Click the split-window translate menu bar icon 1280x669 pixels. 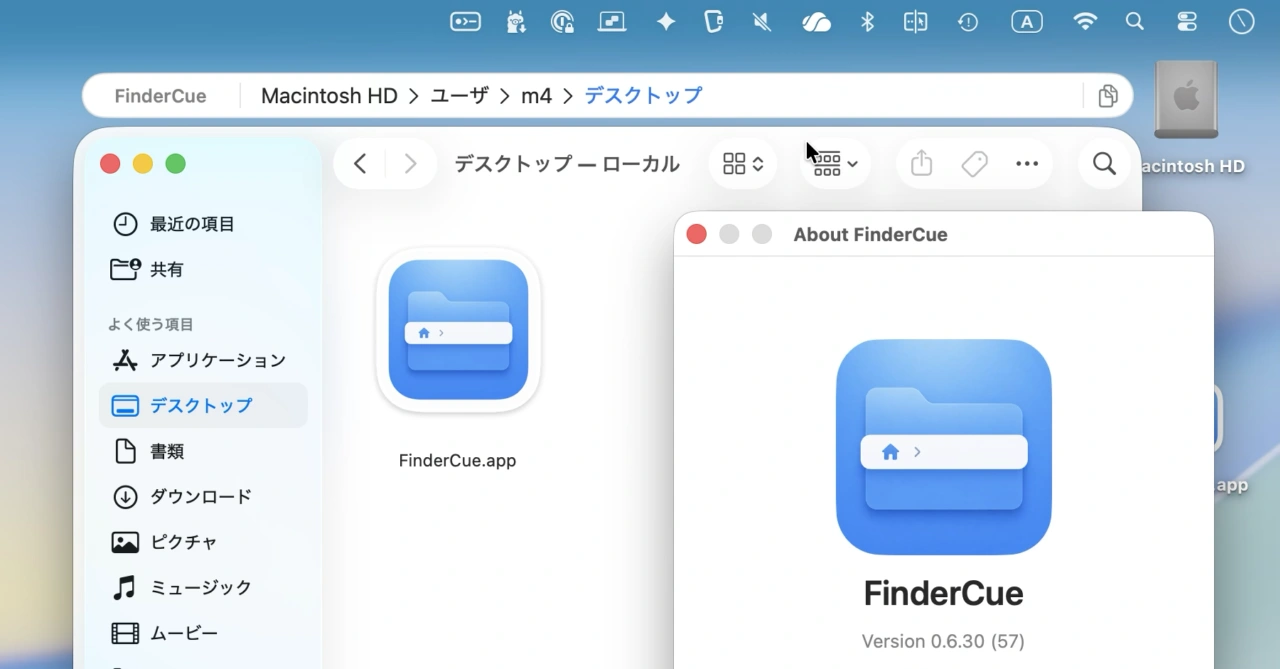pos(915,22)
